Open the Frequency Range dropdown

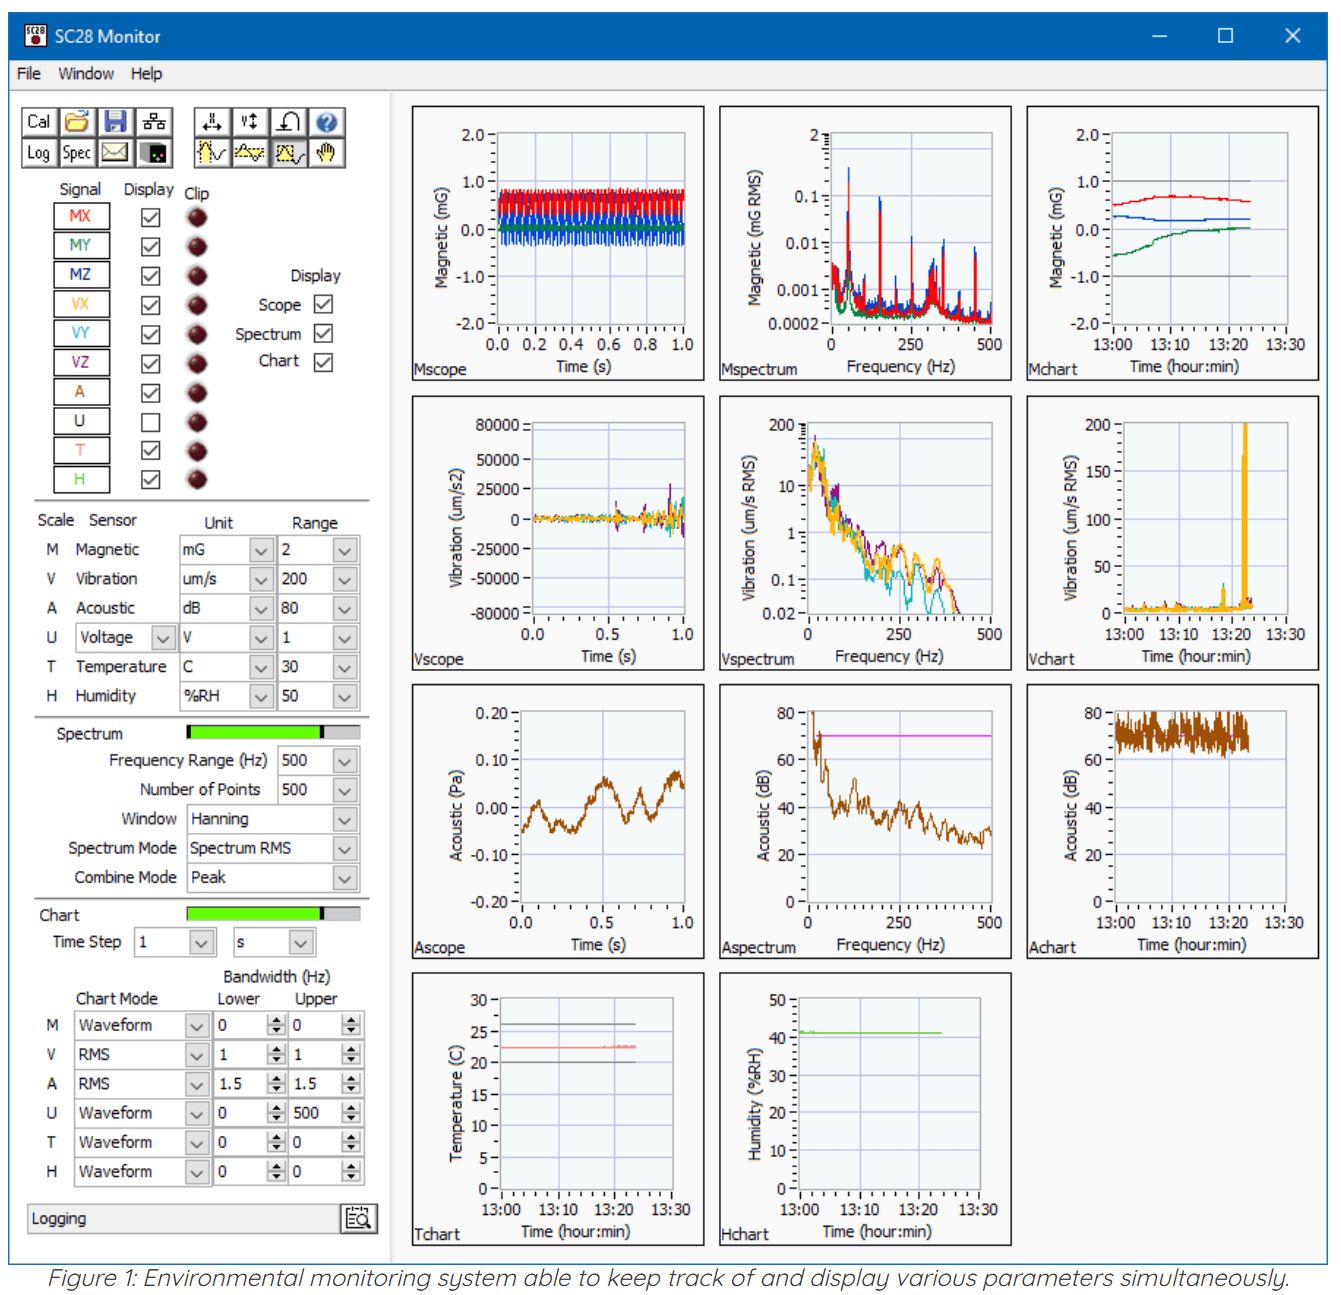(345, 761)
